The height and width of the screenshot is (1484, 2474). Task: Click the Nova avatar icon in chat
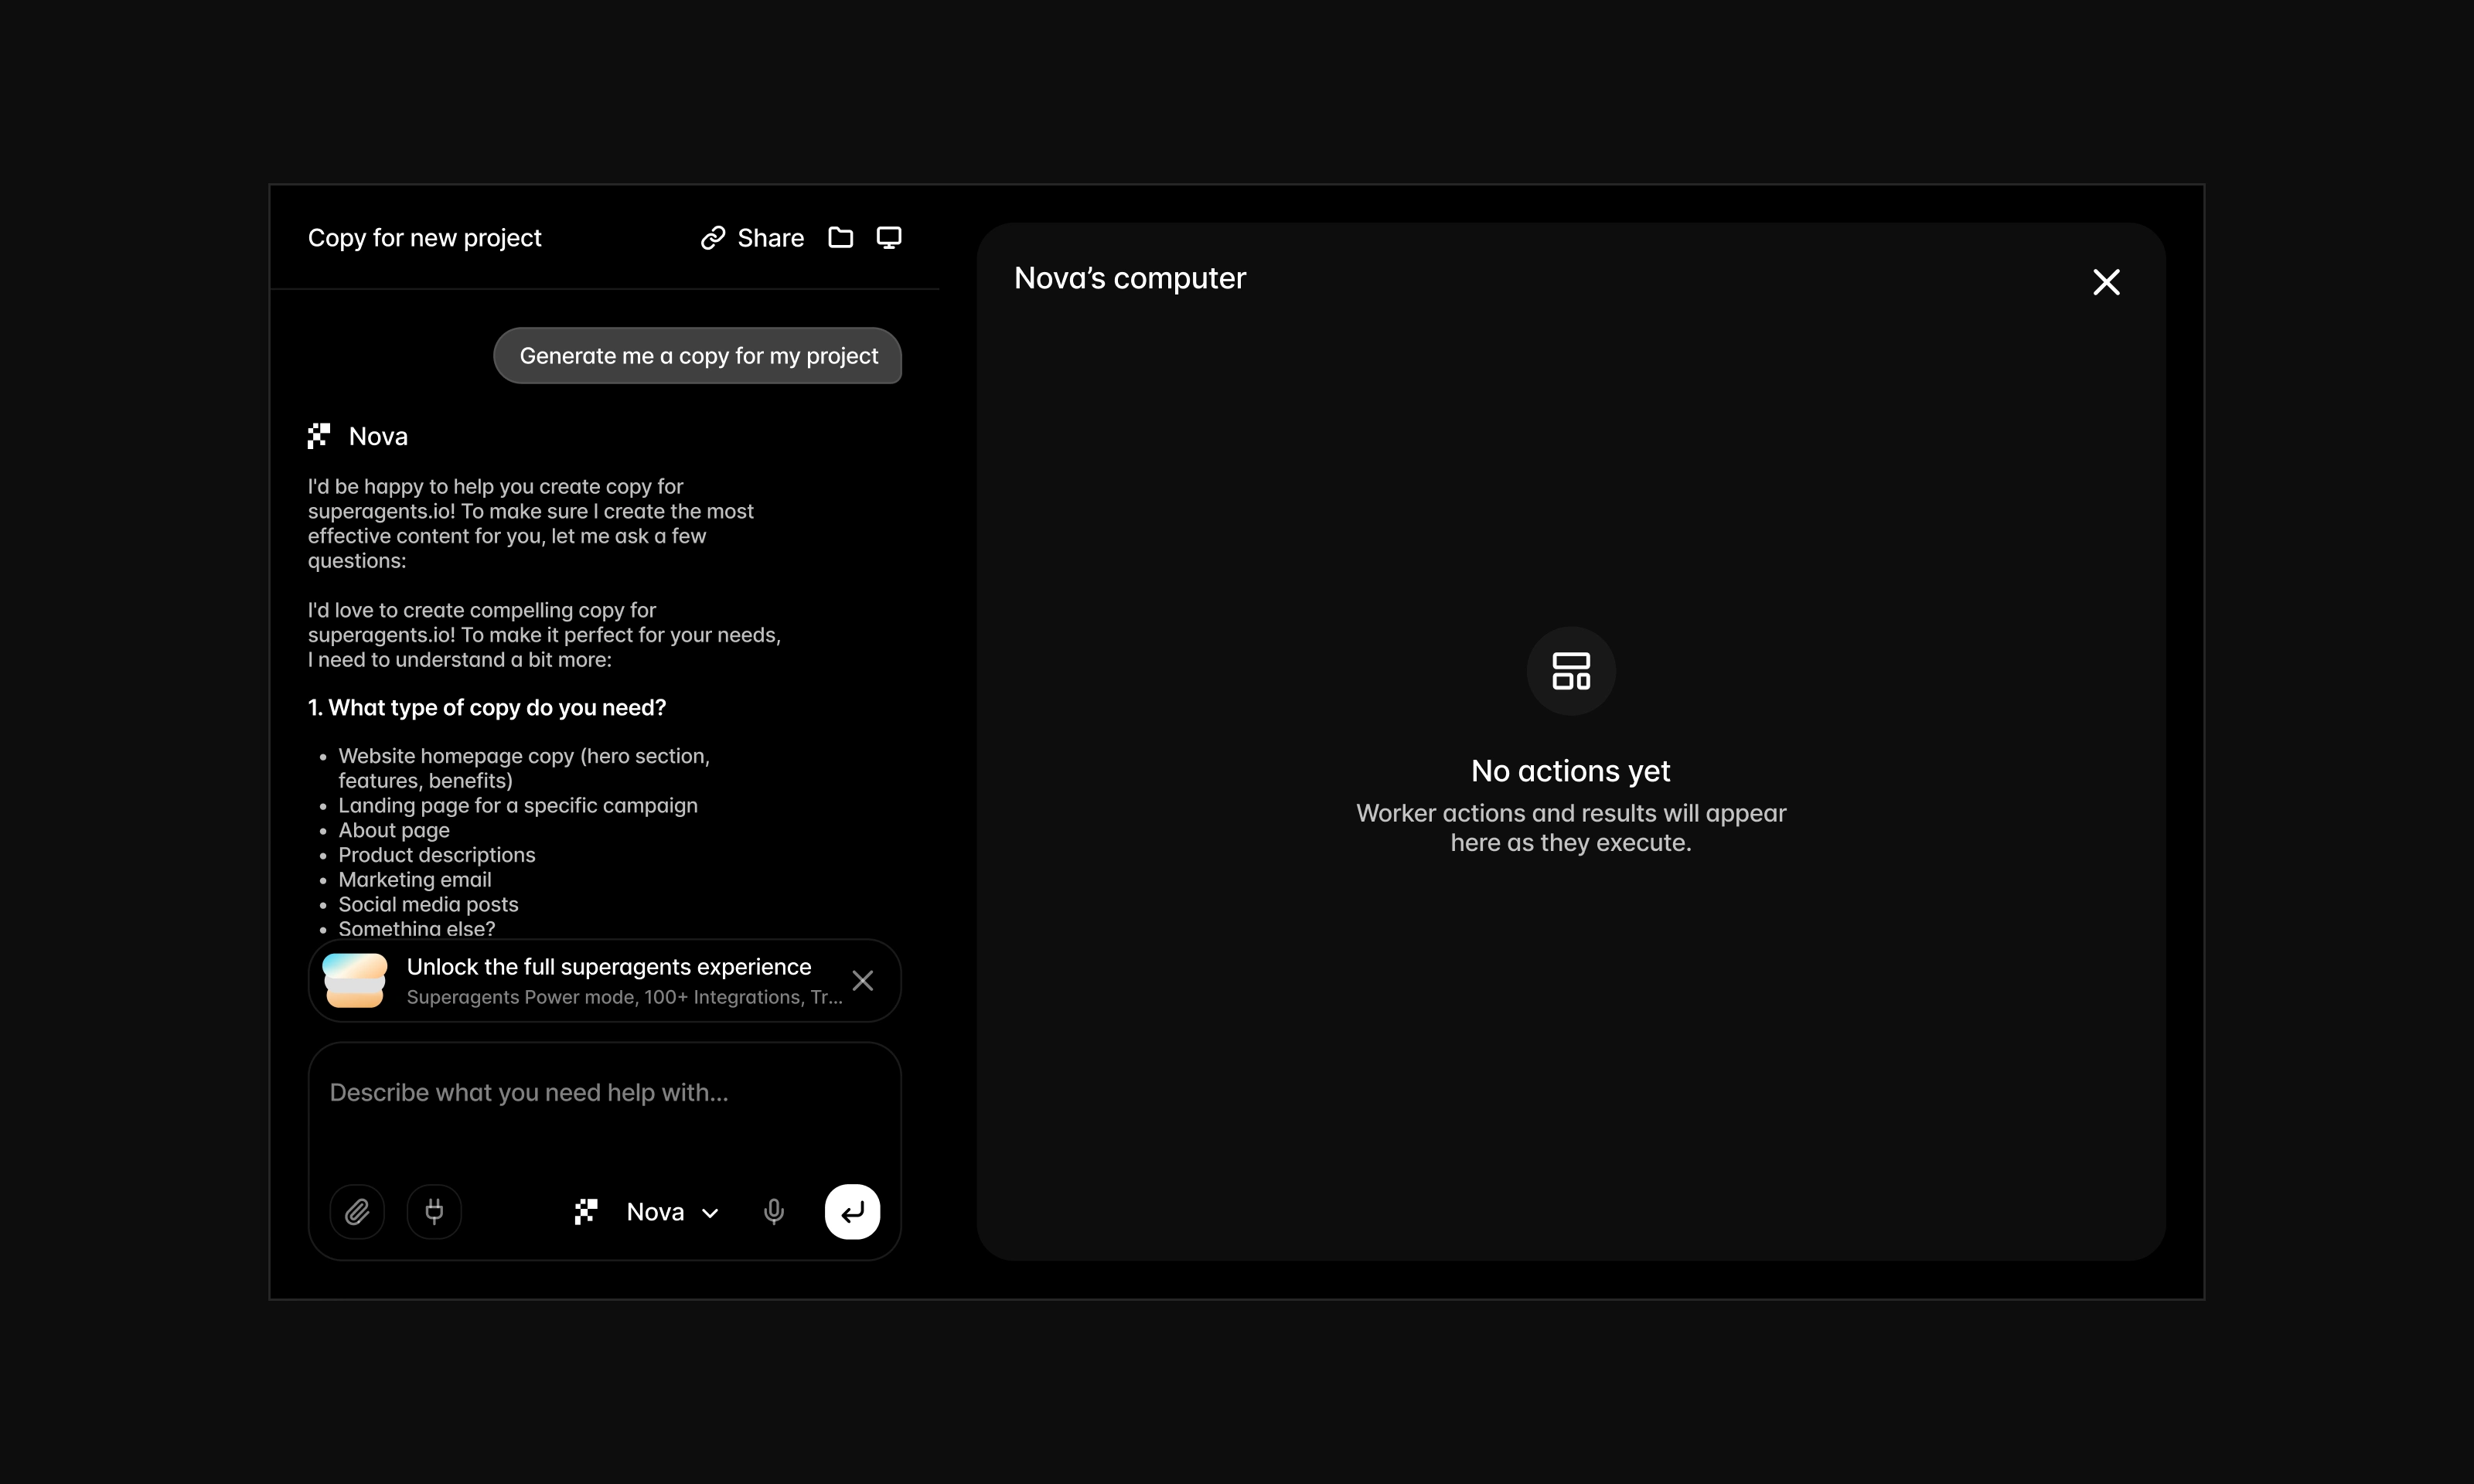click(319, 436)
